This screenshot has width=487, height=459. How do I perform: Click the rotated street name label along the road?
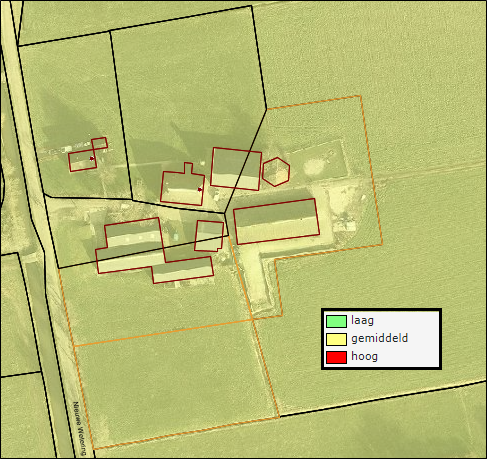(x=80, y=429)
